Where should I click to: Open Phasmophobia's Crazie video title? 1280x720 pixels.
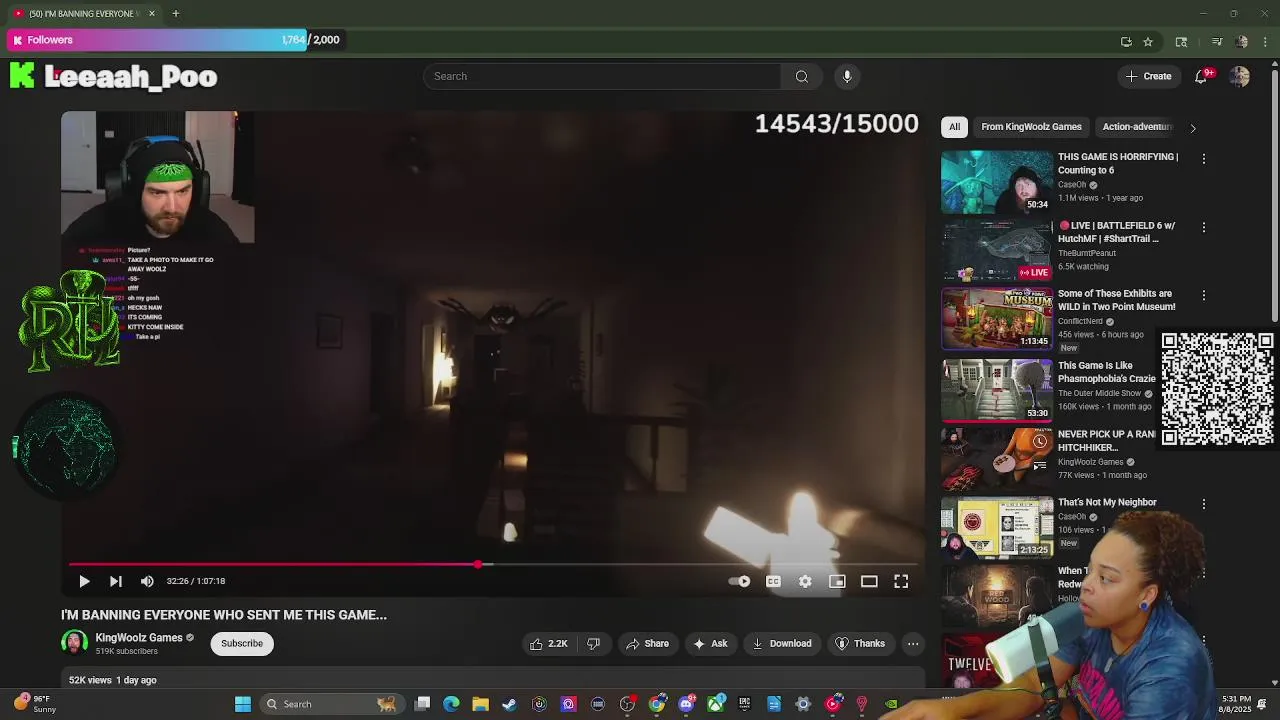[1107, 372]
